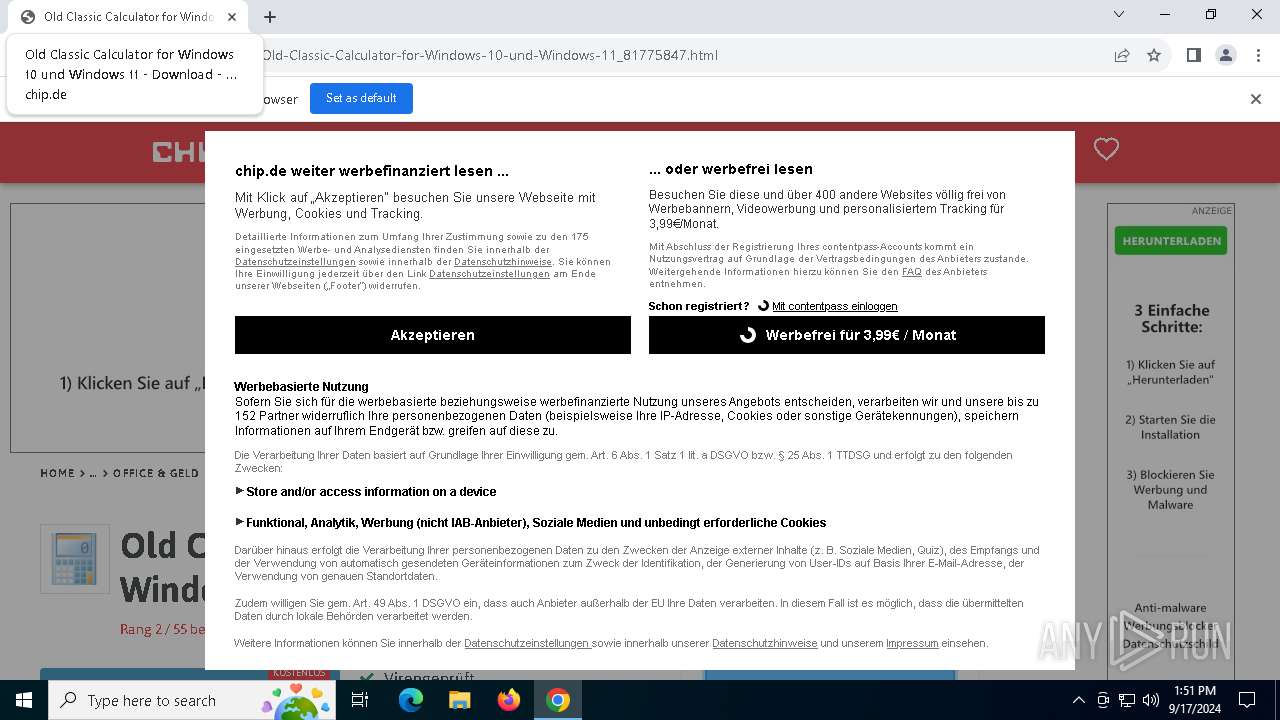This screenshot has width=1280, height=720.
Task: Switch to Chrome in the taskbar
Action: point(558,700)
